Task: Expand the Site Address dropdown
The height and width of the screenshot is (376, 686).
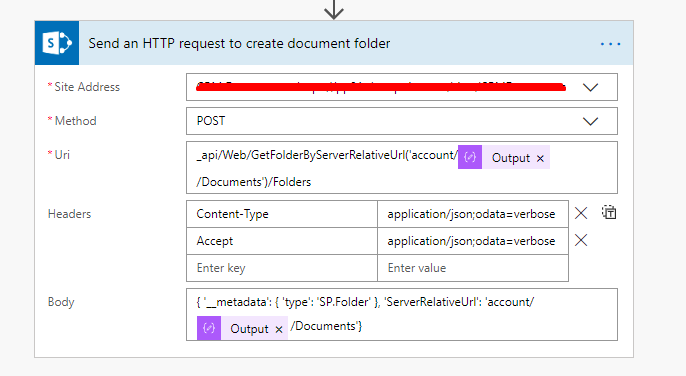Action: pyautogui.click(x=590, y=88)
